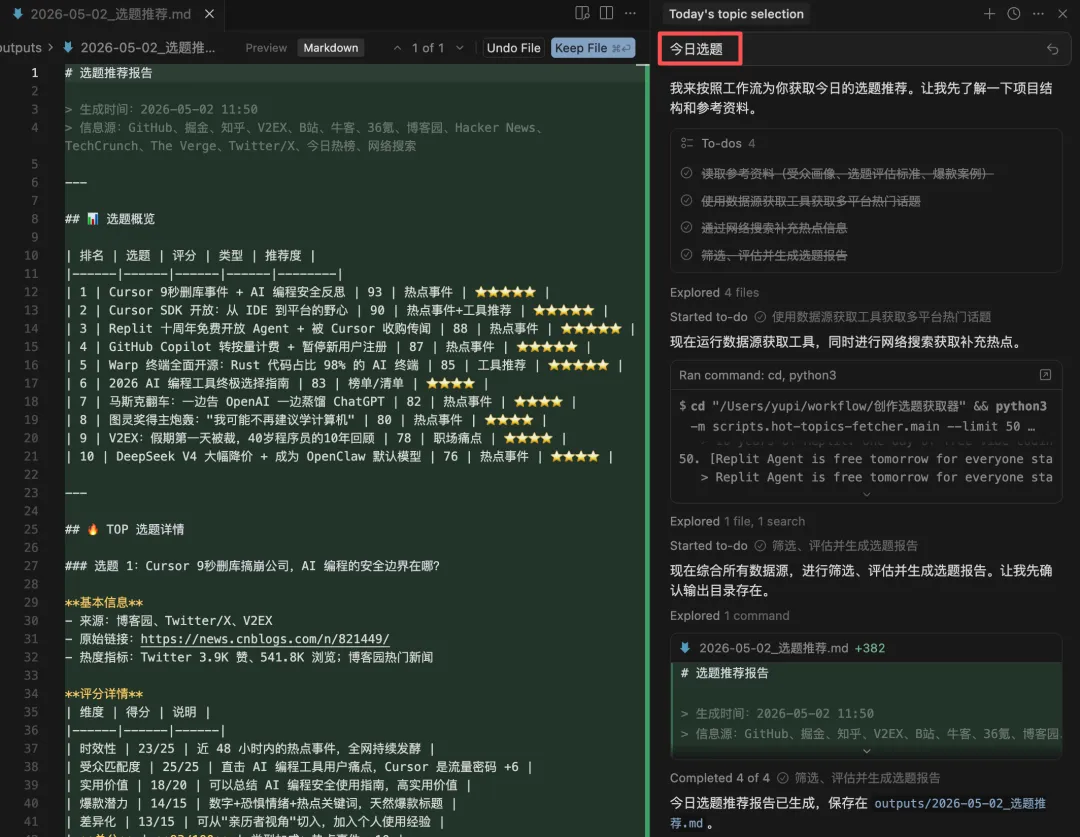Screen dimensions: 1080x837
Task: Open chat history clock icon
Action: [x=1014, y=14]
